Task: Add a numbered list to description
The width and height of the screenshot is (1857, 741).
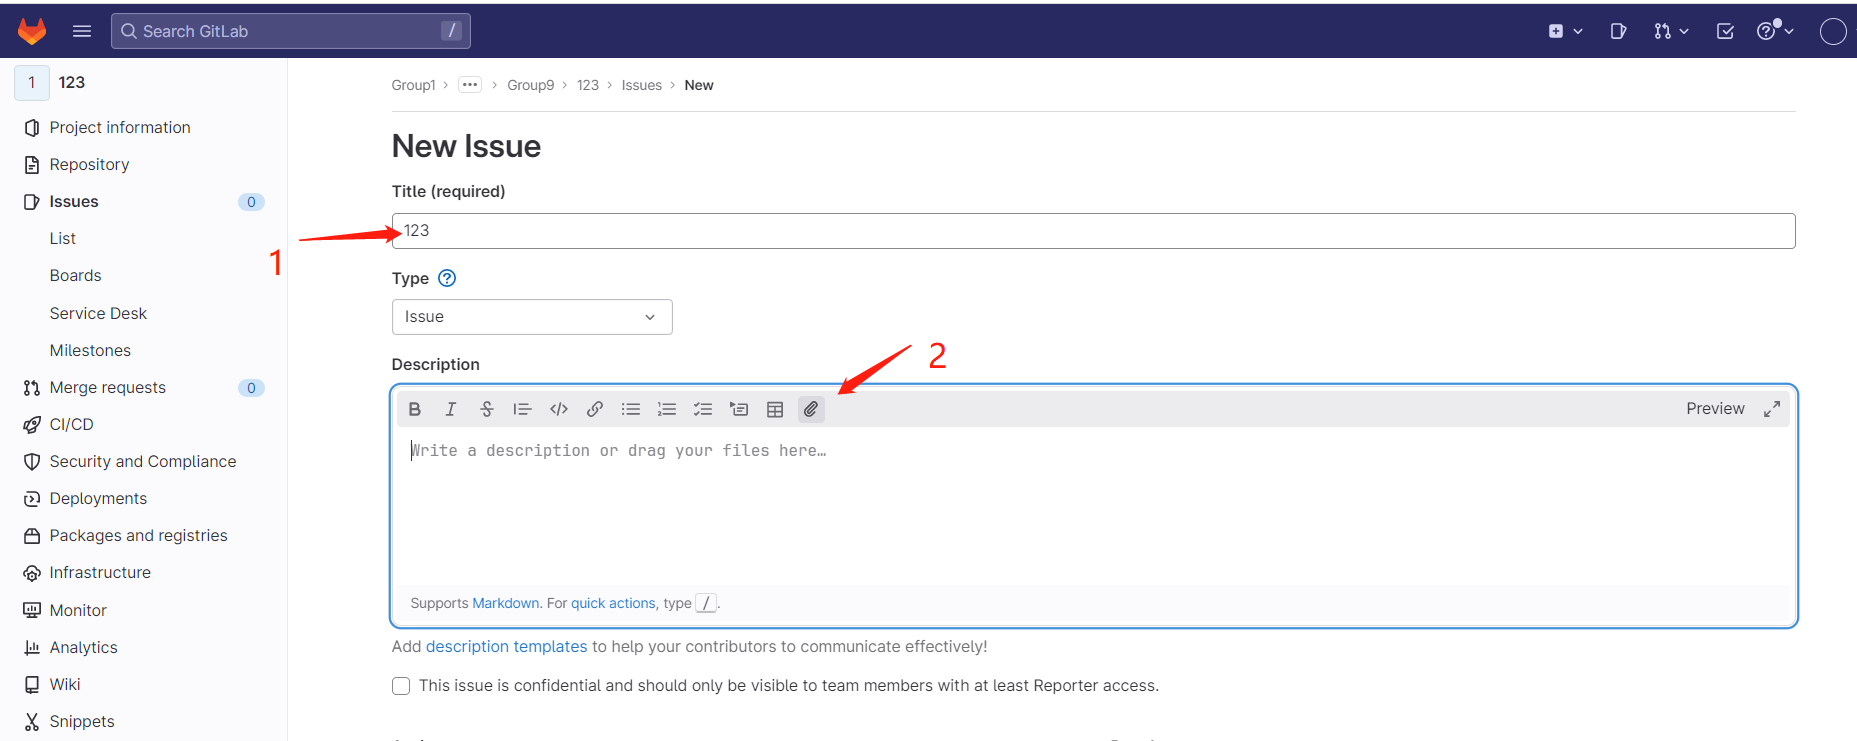Action: (x=667, y=409)
